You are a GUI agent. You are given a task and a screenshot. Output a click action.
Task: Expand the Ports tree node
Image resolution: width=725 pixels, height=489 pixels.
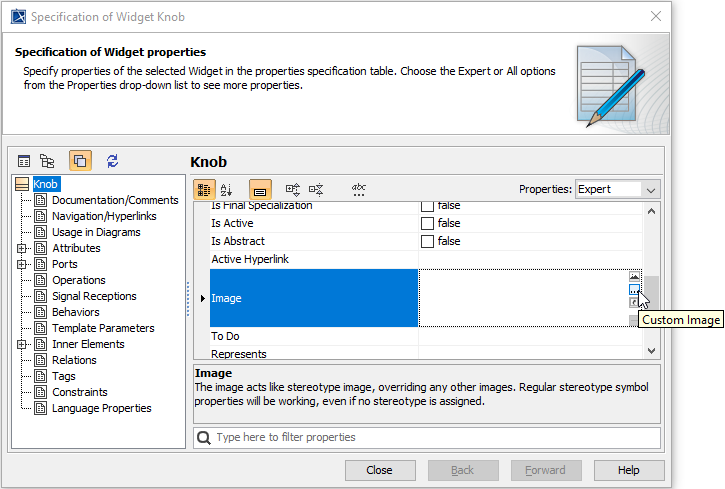21,264
